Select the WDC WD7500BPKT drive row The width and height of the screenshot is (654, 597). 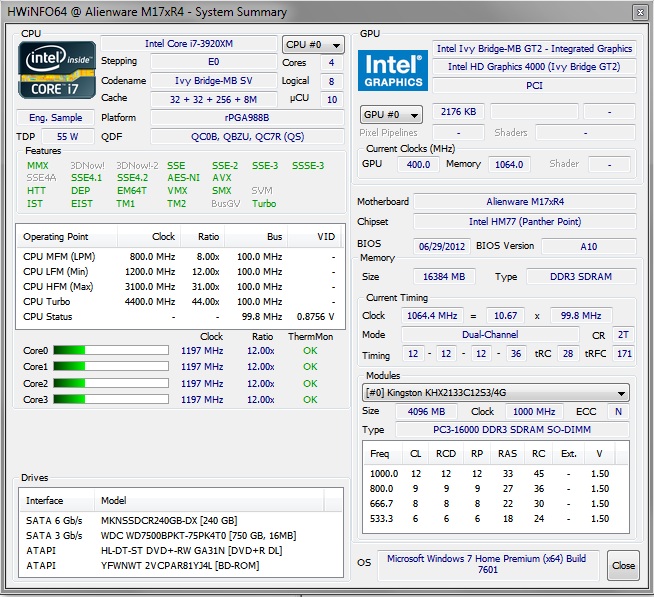coord(180,536)
